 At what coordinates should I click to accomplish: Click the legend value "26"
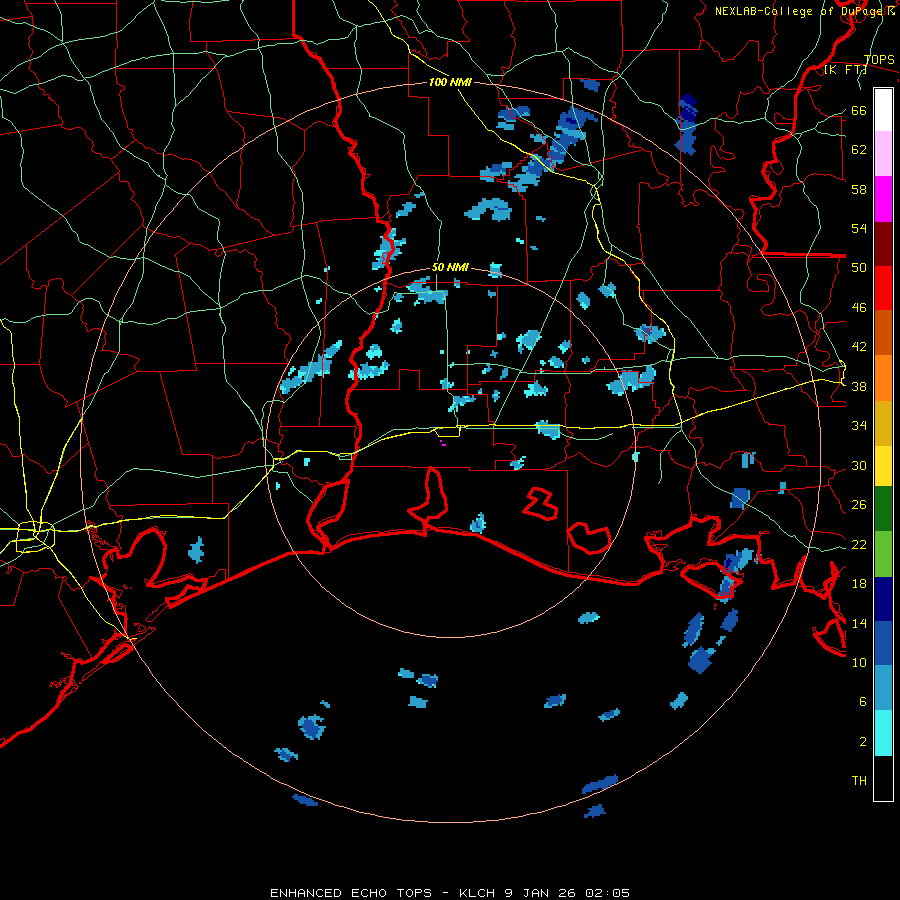[x=859, y=505]
